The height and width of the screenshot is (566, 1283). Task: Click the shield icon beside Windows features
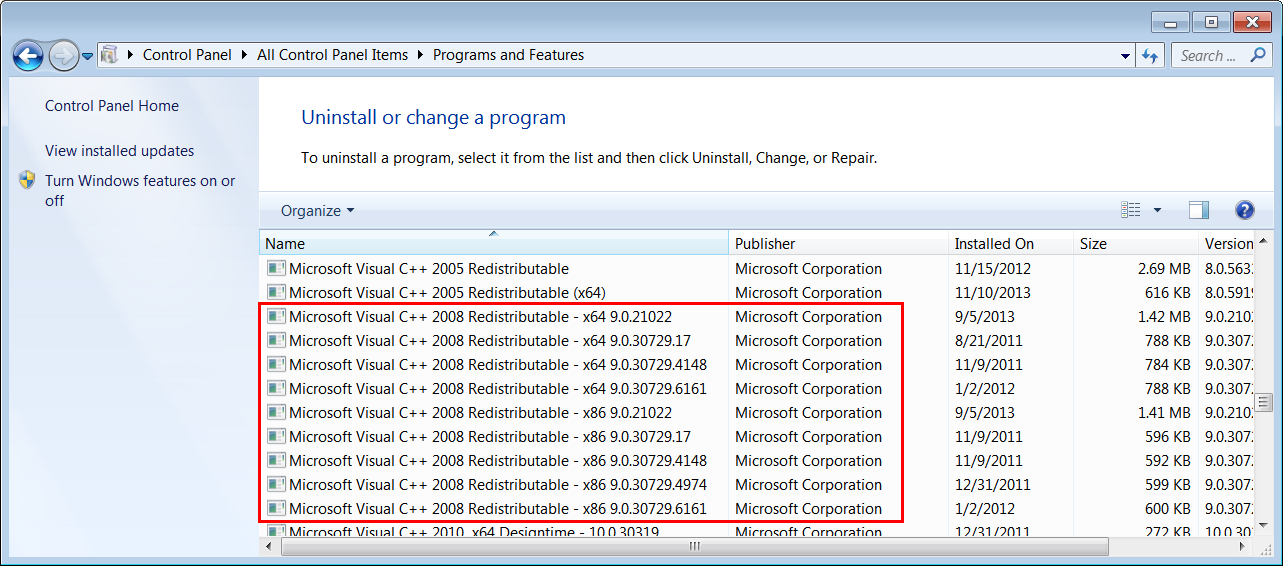coord(27,181)
